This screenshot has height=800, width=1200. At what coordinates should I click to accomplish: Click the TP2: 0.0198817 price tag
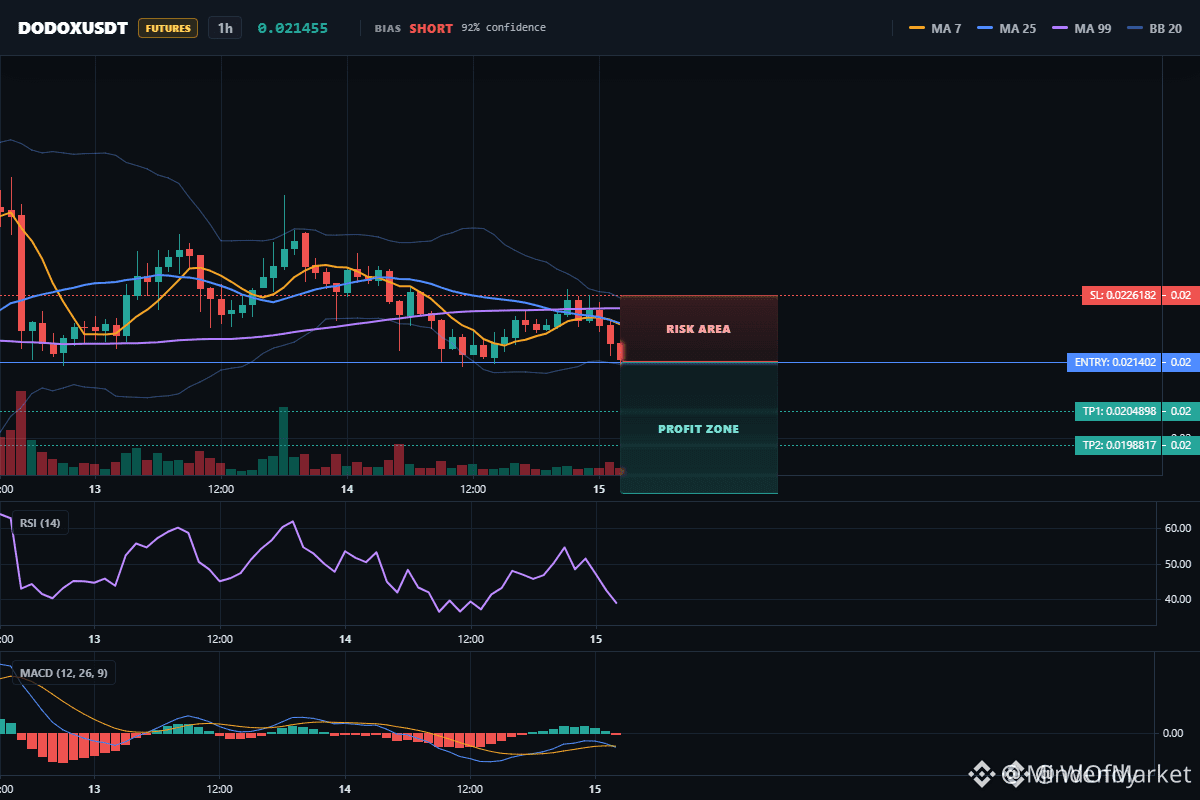[1119, 445]
